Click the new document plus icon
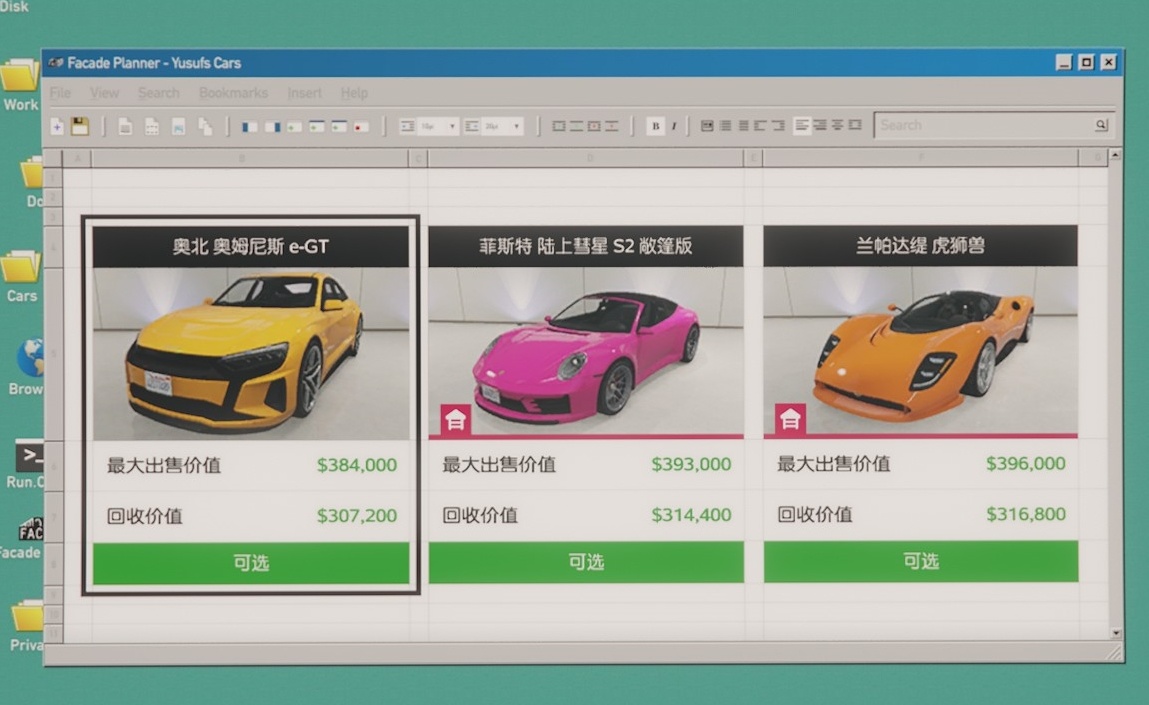Screen dimensions: 1149x705 (x=57, y=127)
